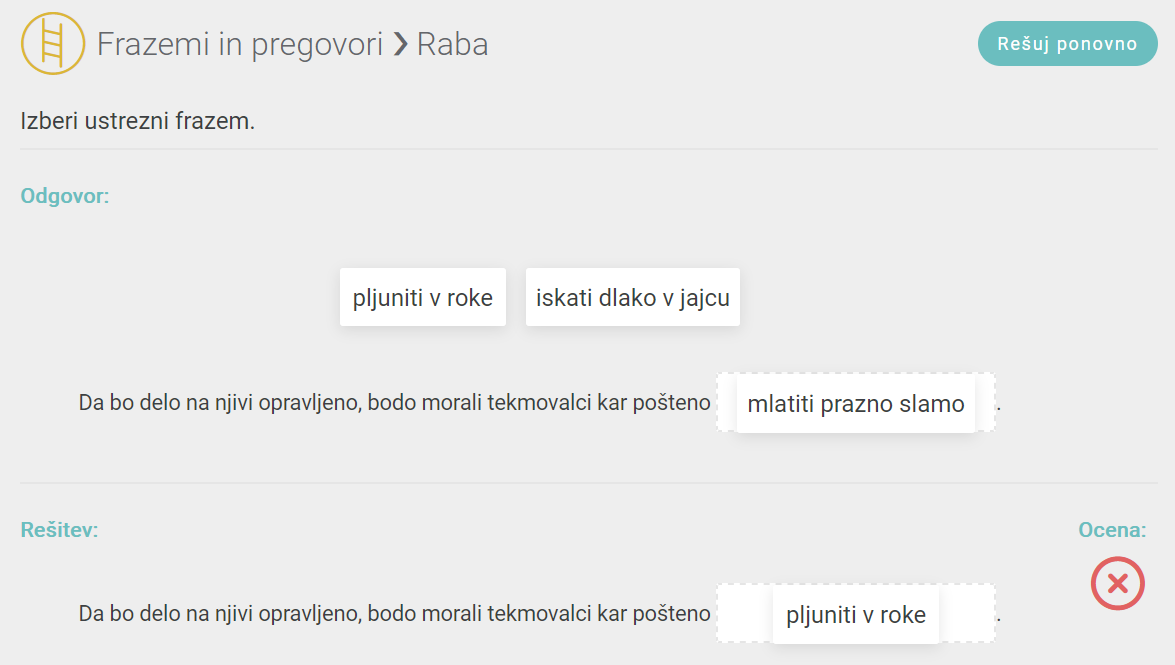This screenshot has height=665, width=1175.
Task: Click the divider line above the Rešitev section
Action: point(588,484)
